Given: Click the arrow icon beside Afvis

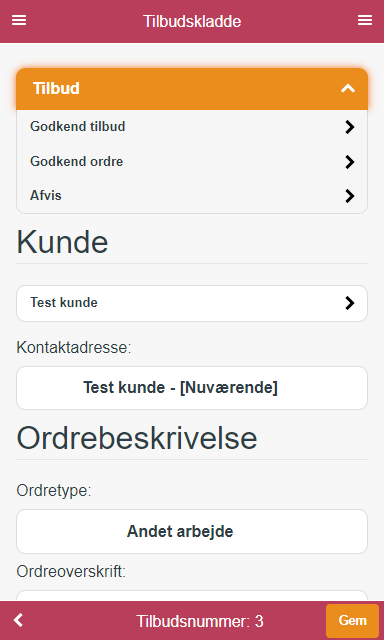Looking at the screenshot, I should (349, 196).
